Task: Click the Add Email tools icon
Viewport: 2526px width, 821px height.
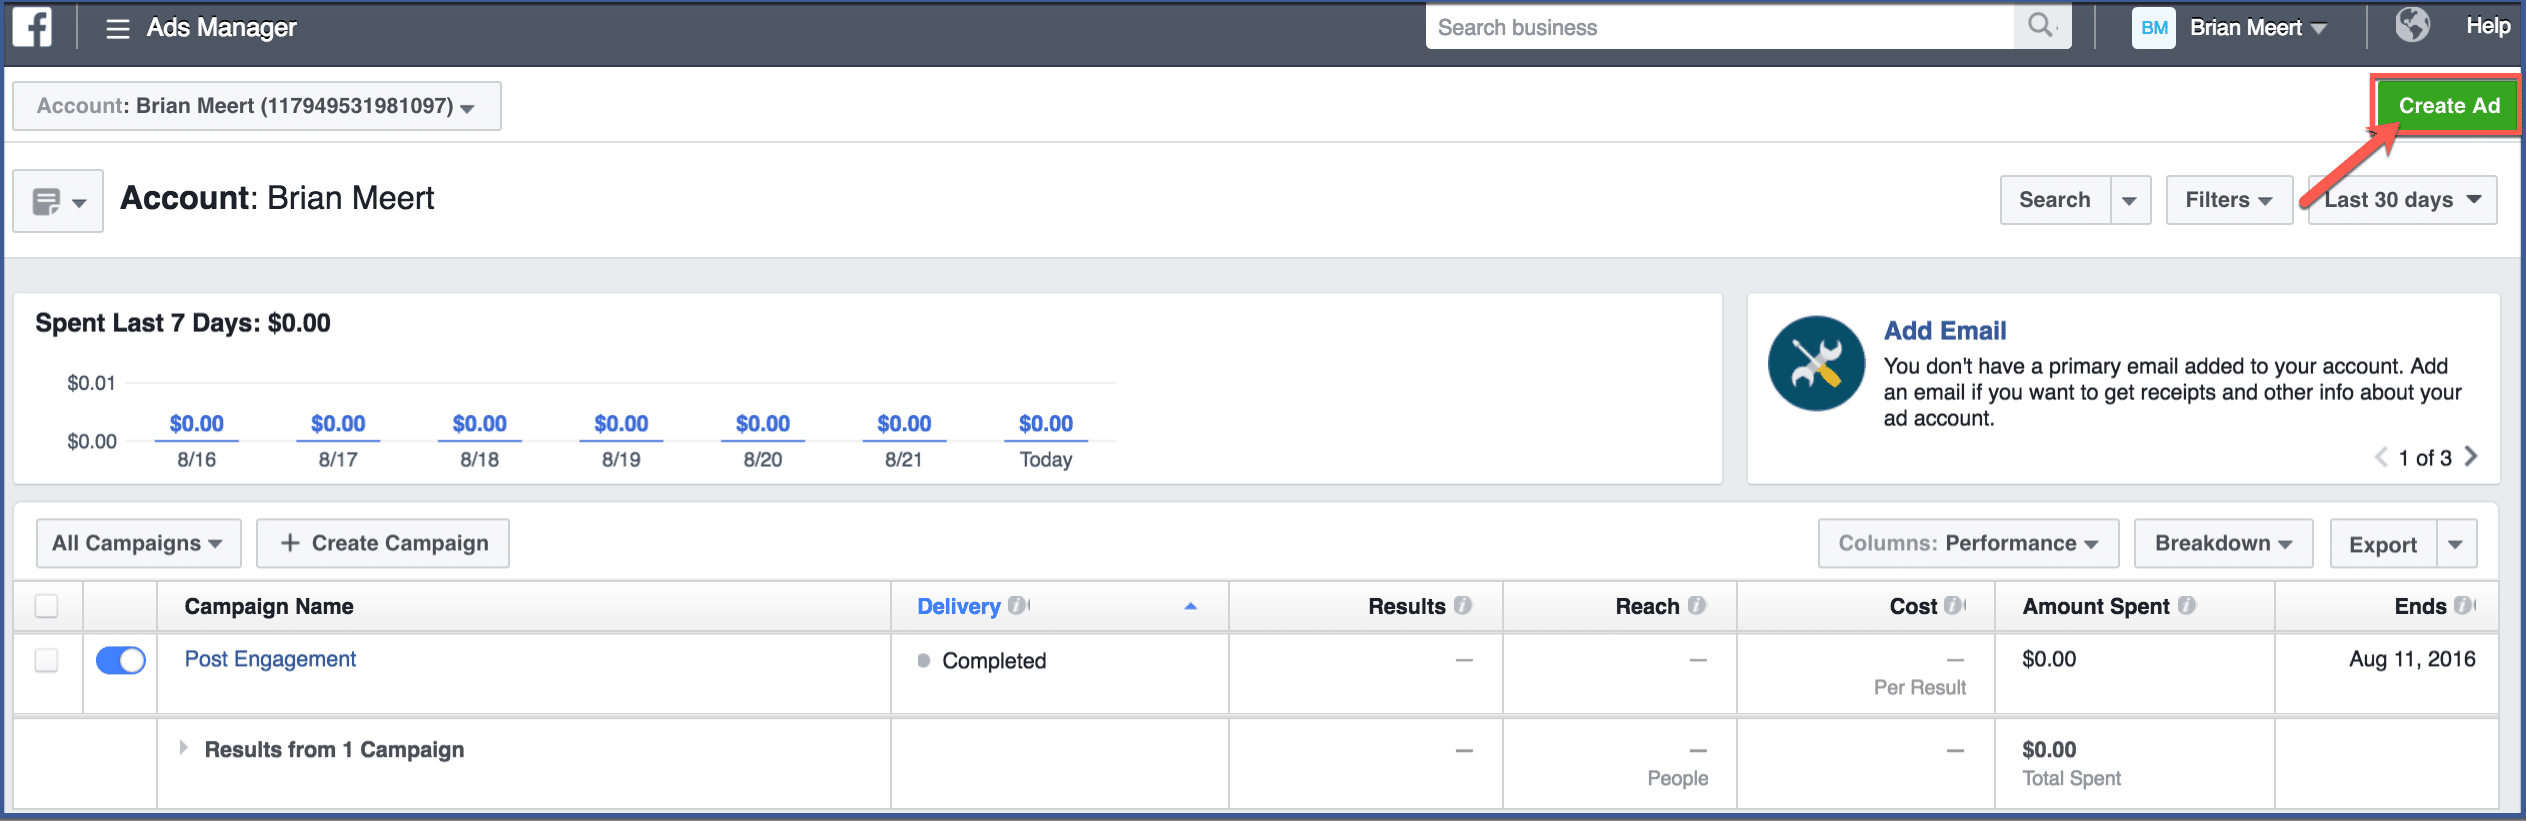Action: click(1816, 363)
